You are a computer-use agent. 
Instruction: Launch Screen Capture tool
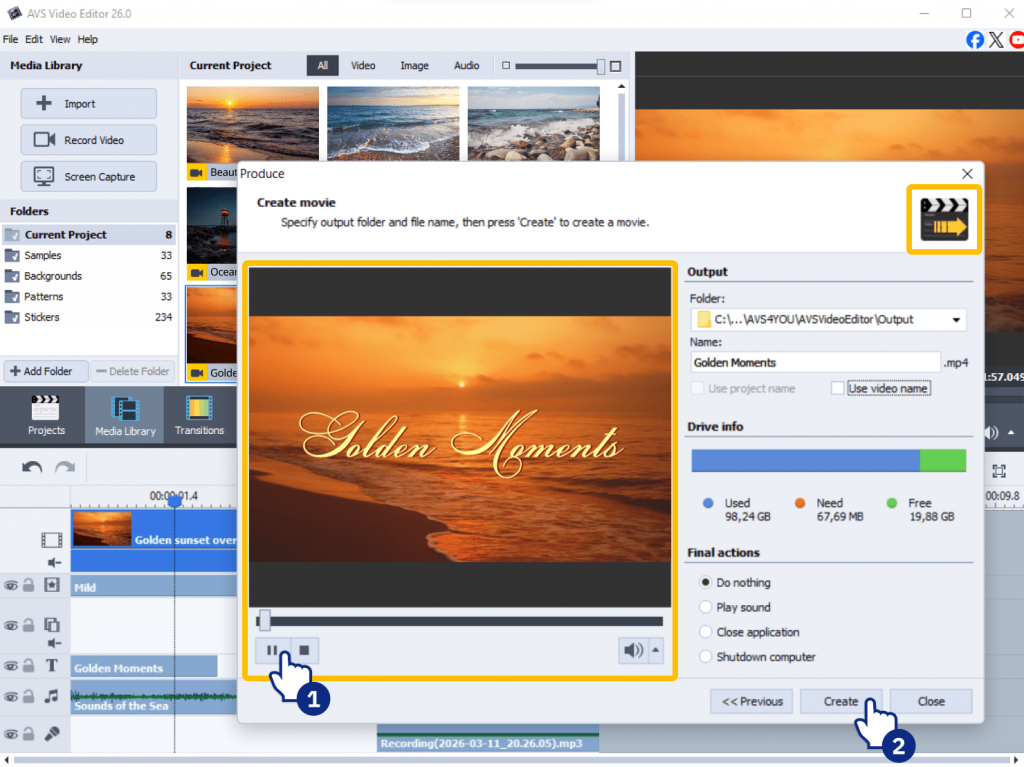(88, 176)
